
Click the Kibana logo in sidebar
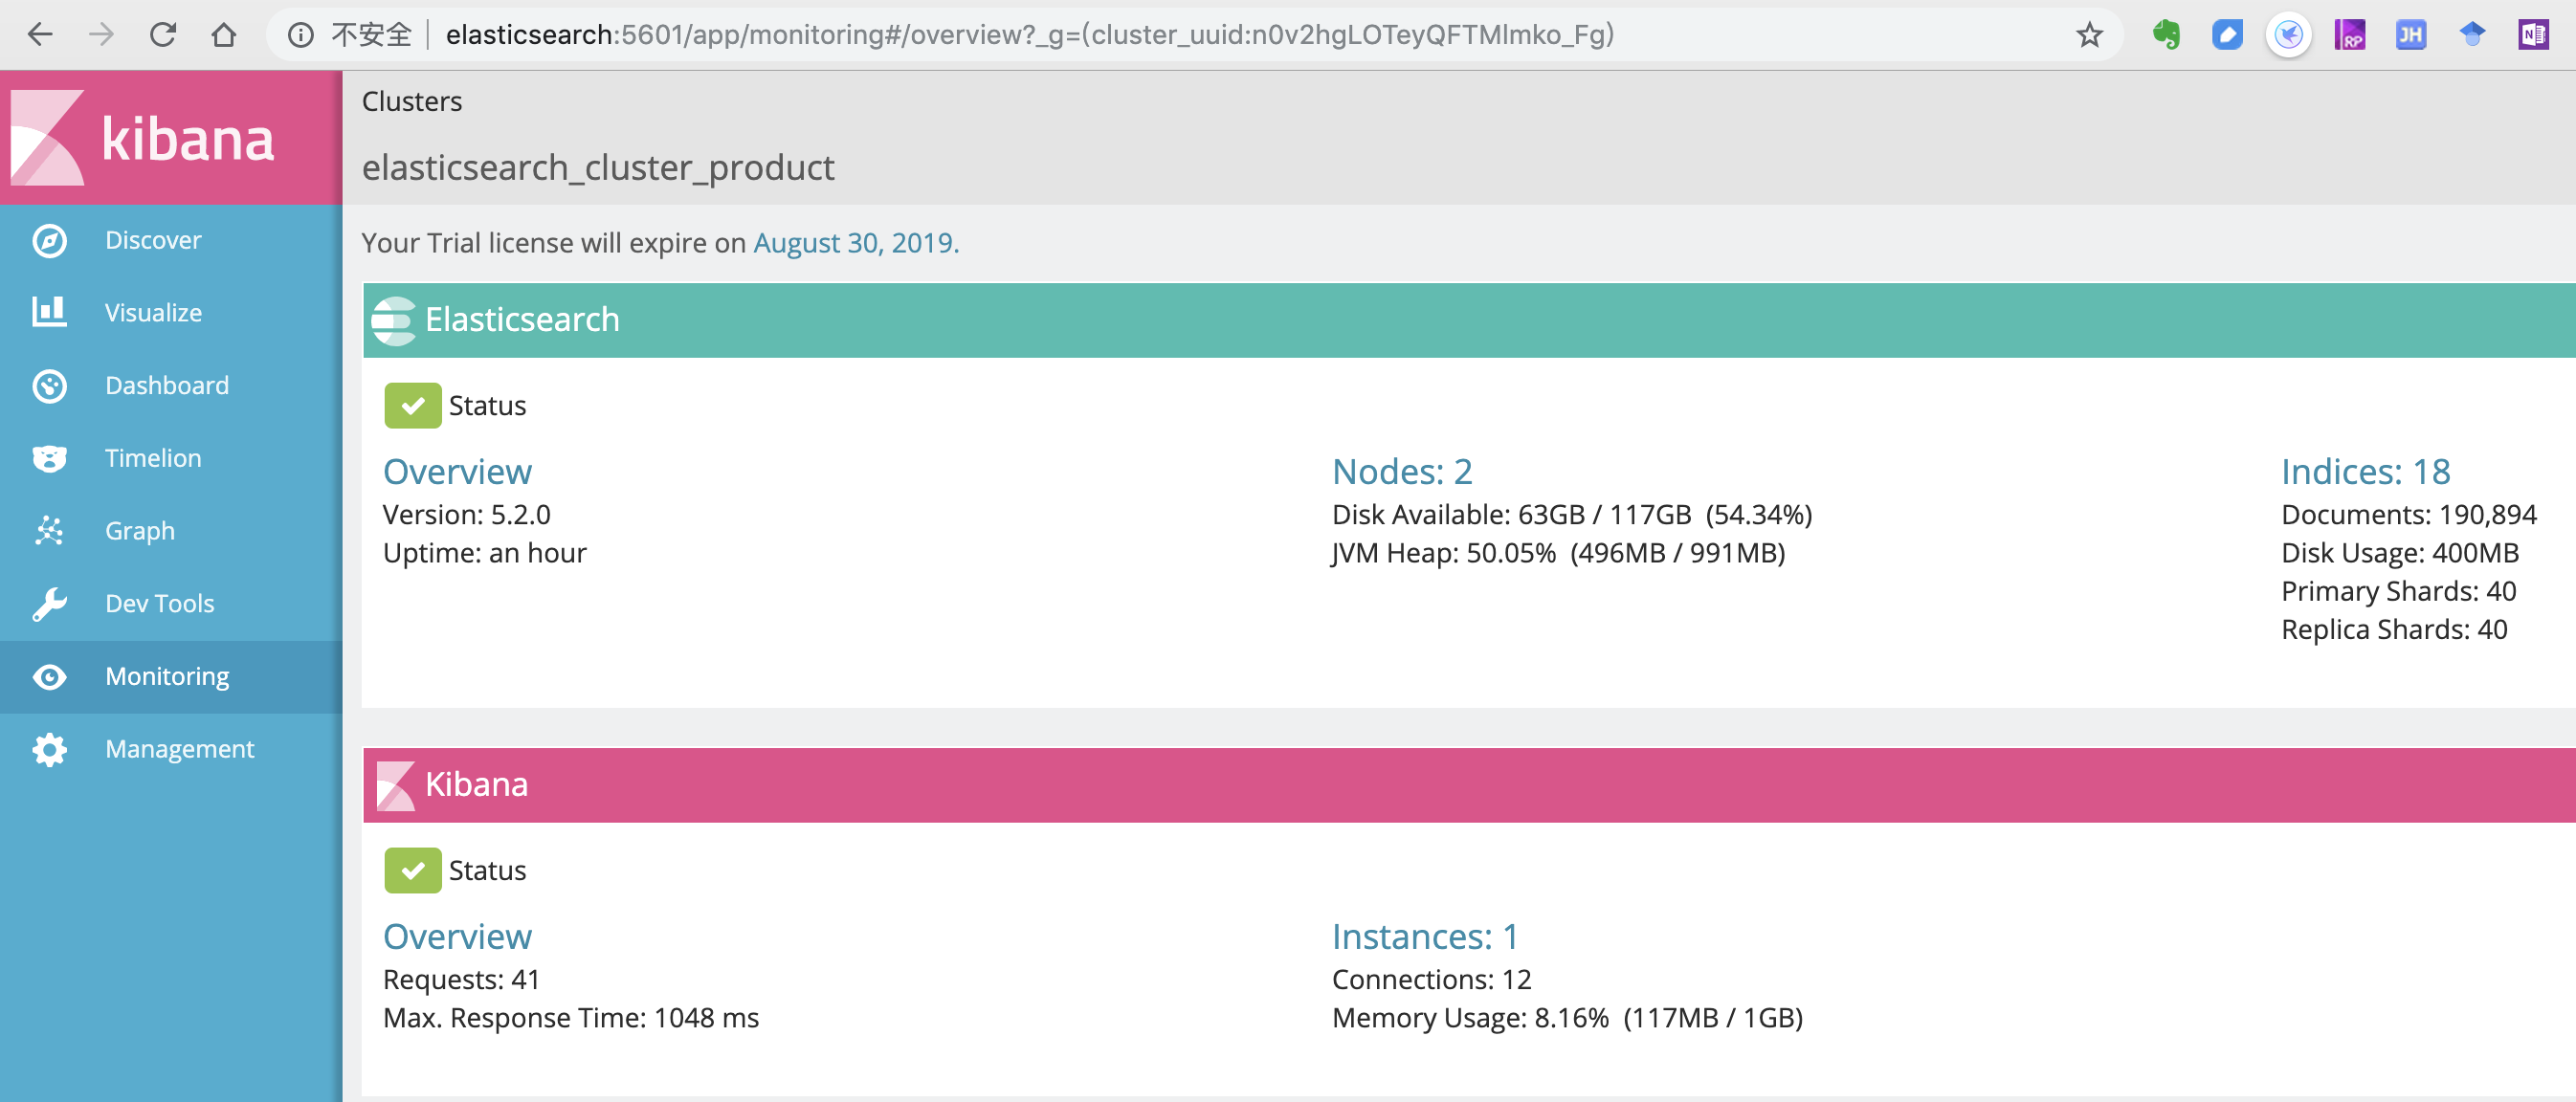[142, 138]
